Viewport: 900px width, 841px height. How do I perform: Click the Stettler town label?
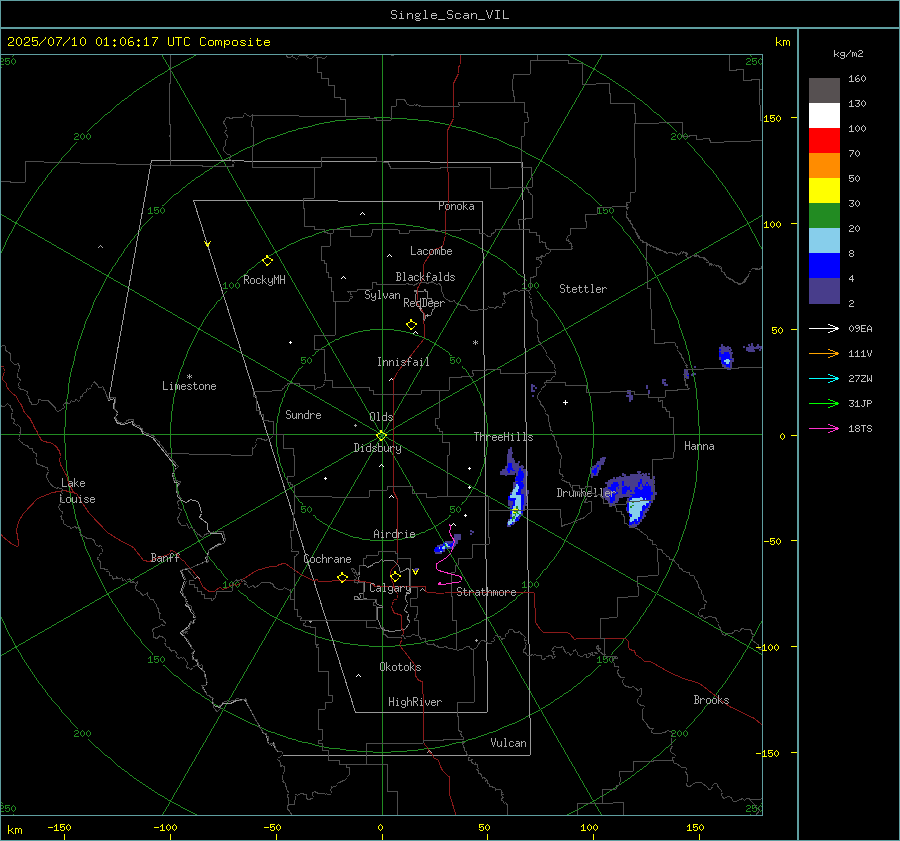click(x=583, y=289)
